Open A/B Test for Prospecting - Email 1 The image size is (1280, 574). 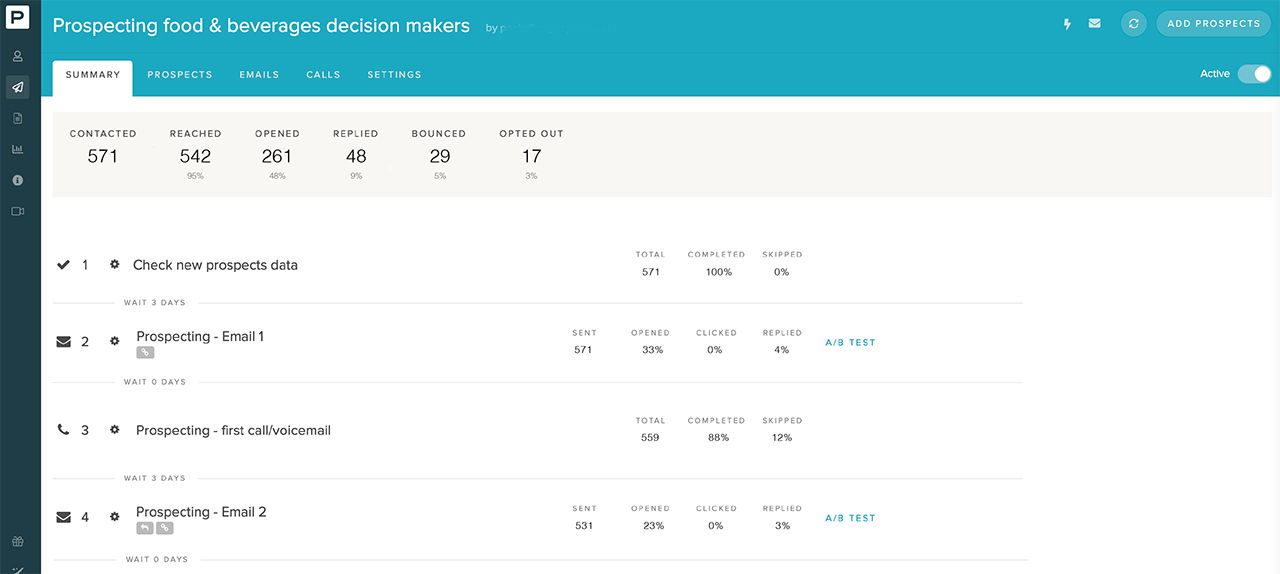(850, 342)
